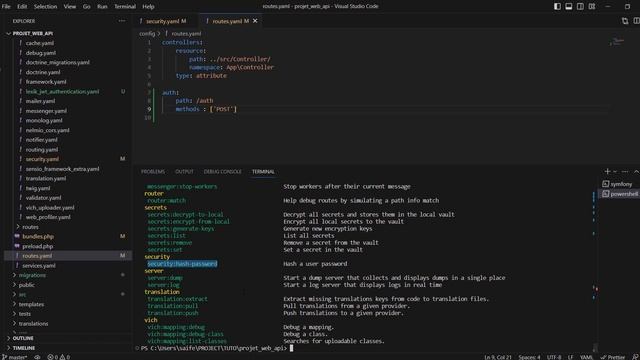Click Ln 9, Col 21 status item

pyautogui.click(x=498, y=357)
